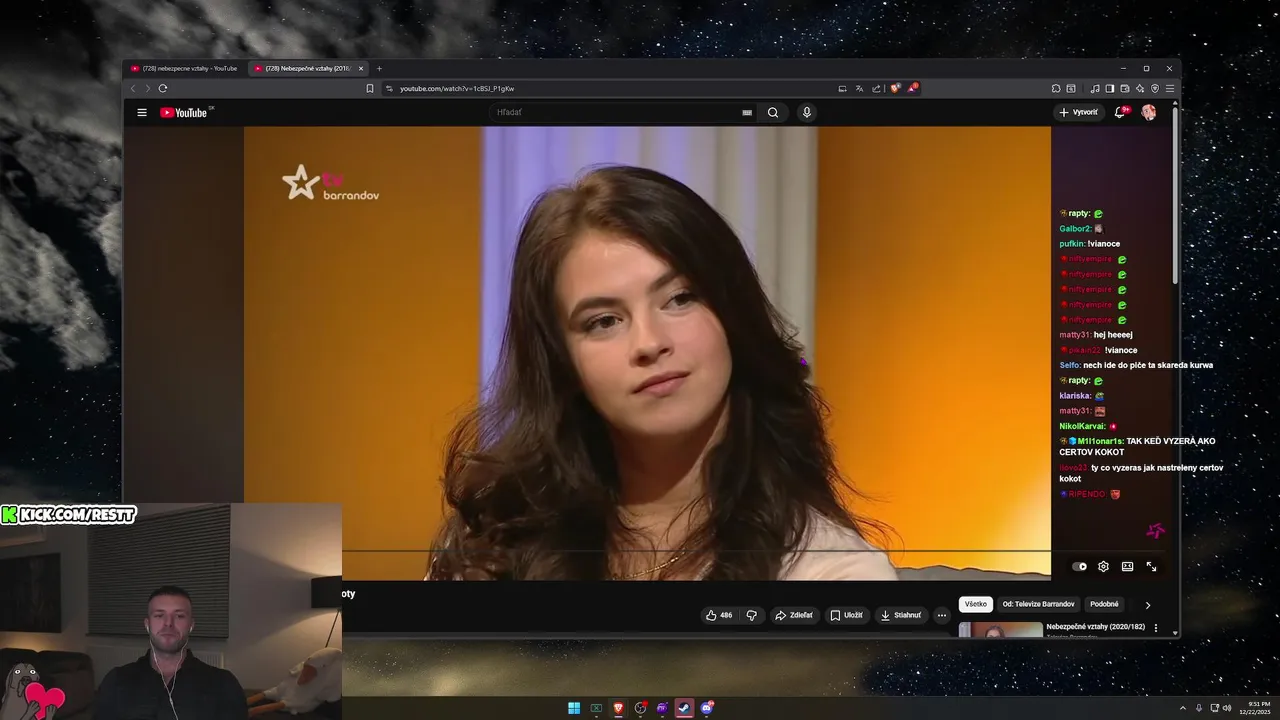Click the sidebar panel icon in browser toolbar

point(1110,88)
